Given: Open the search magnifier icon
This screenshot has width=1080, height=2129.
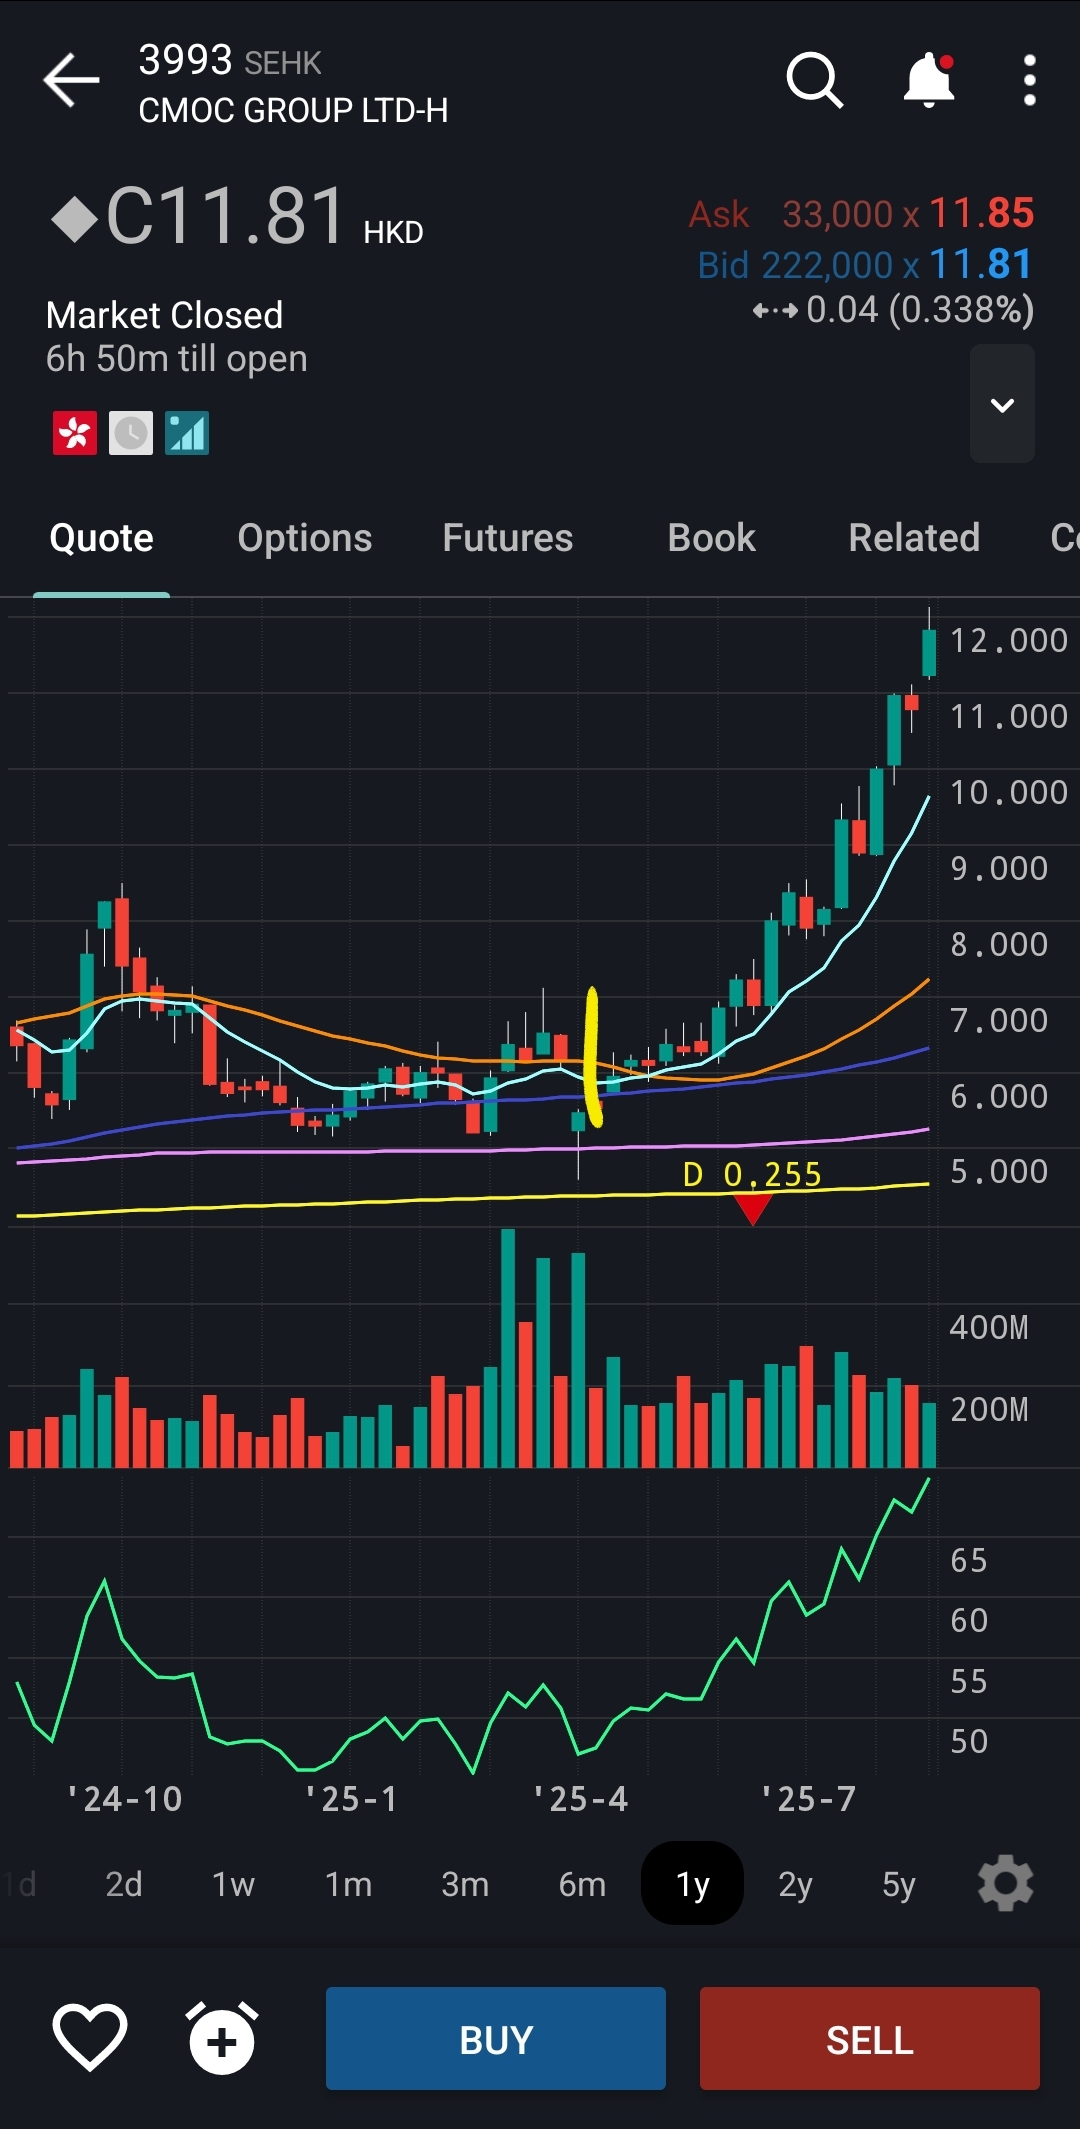Looking at the screenshot, I should pyautogui.click(x=815, y=80).
